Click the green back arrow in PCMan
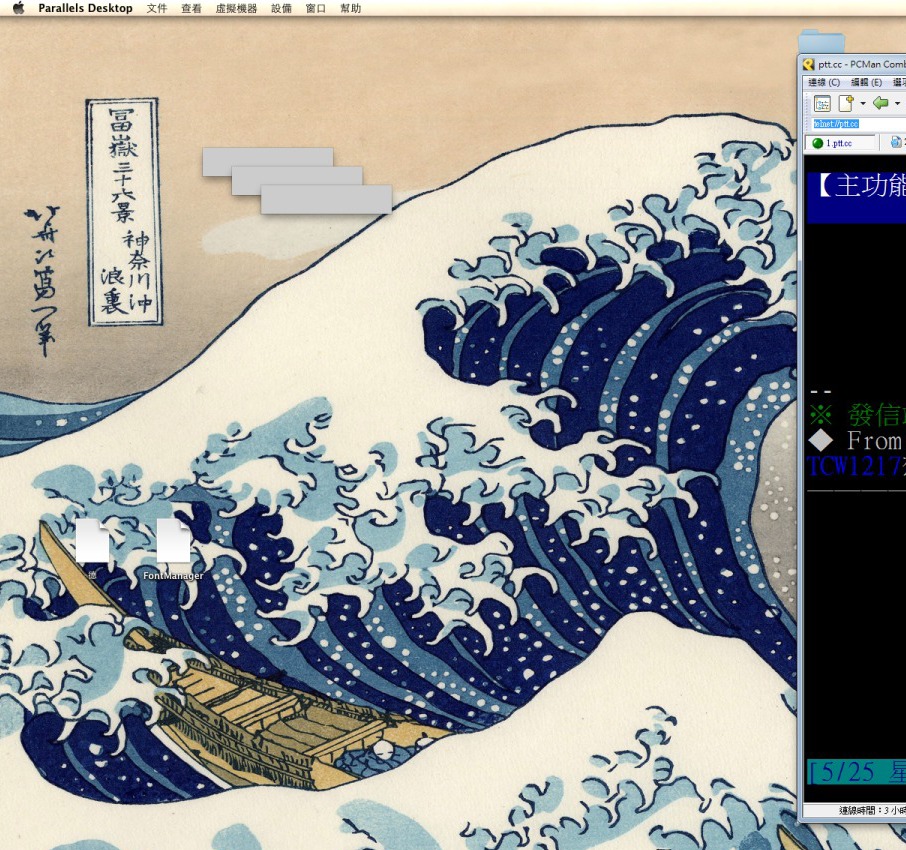906x850 pixels. coord(880,103)
